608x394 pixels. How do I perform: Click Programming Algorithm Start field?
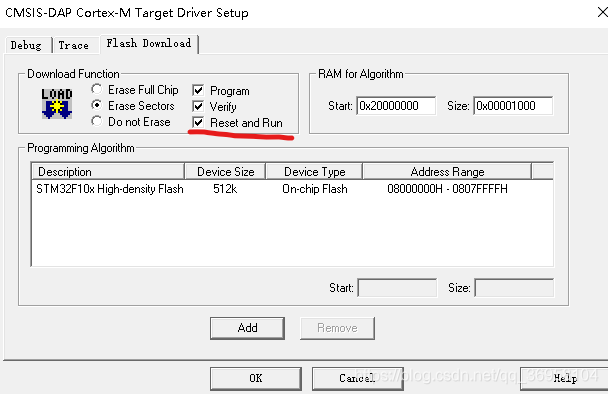pos(397,288)
